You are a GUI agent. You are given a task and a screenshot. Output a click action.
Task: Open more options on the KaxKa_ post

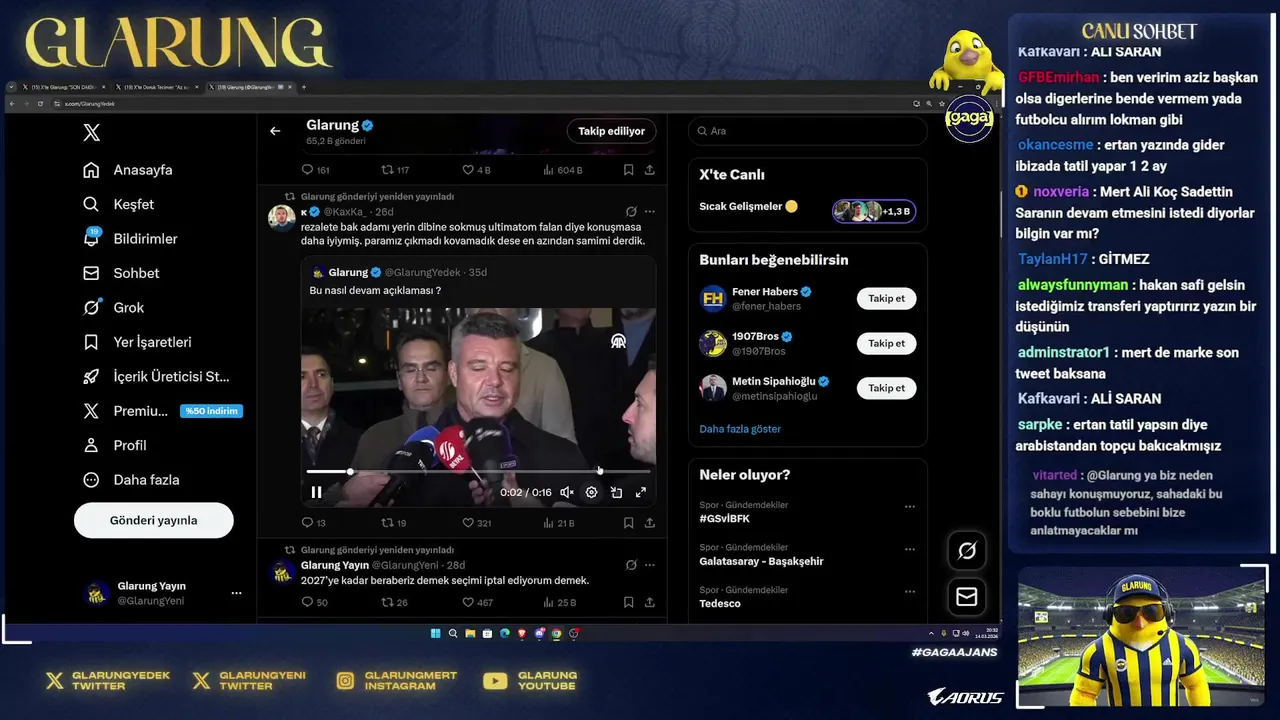(x=650, y=212)
